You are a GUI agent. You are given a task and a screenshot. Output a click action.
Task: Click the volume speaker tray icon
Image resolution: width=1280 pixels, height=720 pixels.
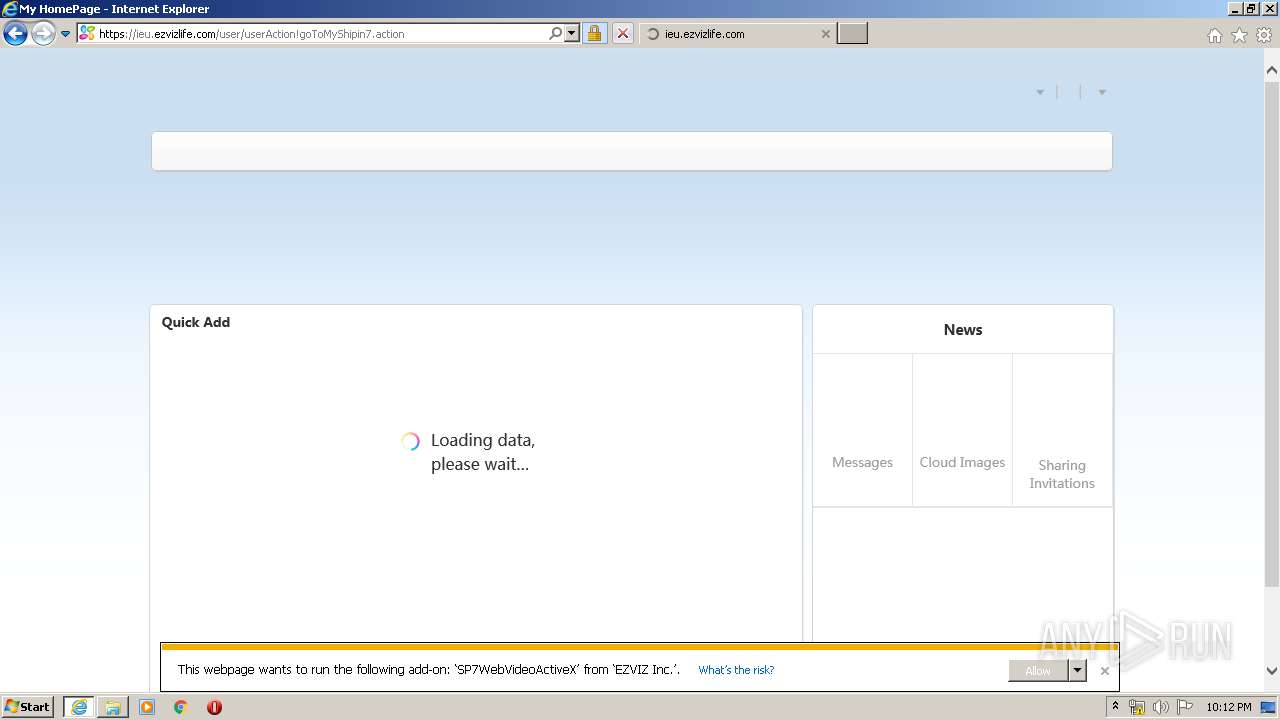pos(1160,707)
